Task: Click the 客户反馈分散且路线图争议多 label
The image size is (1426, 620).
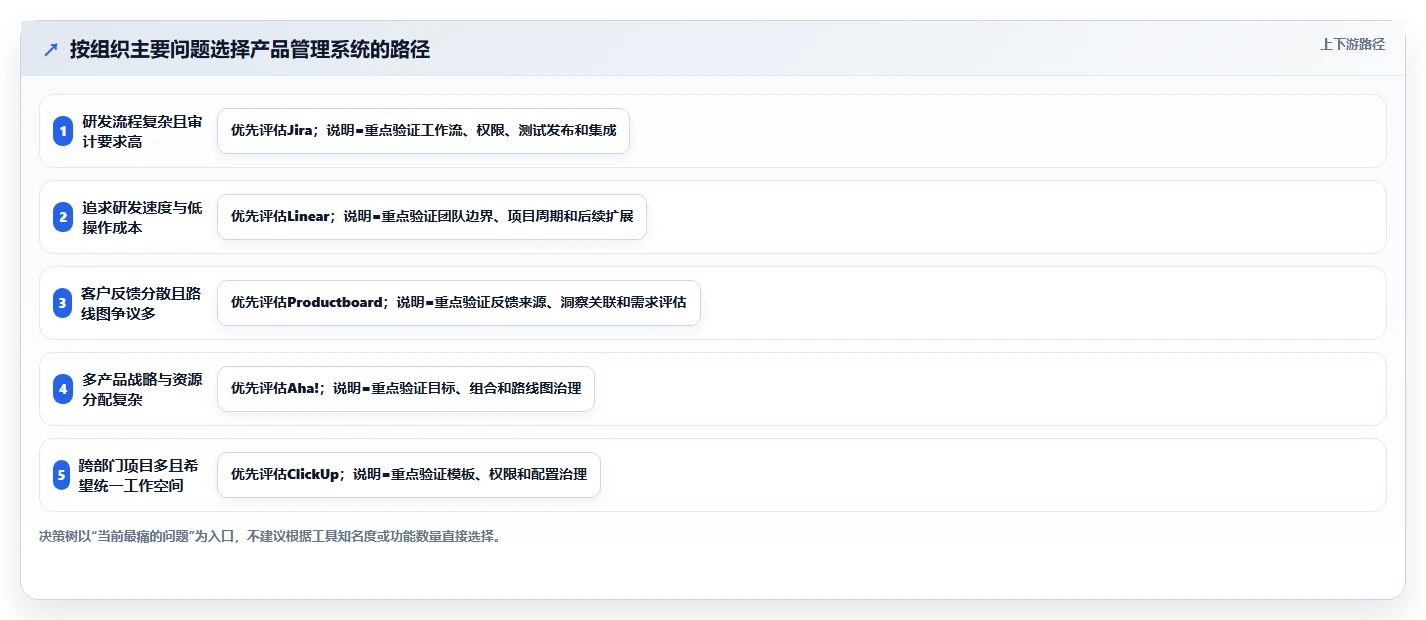Action: point(141,303)
